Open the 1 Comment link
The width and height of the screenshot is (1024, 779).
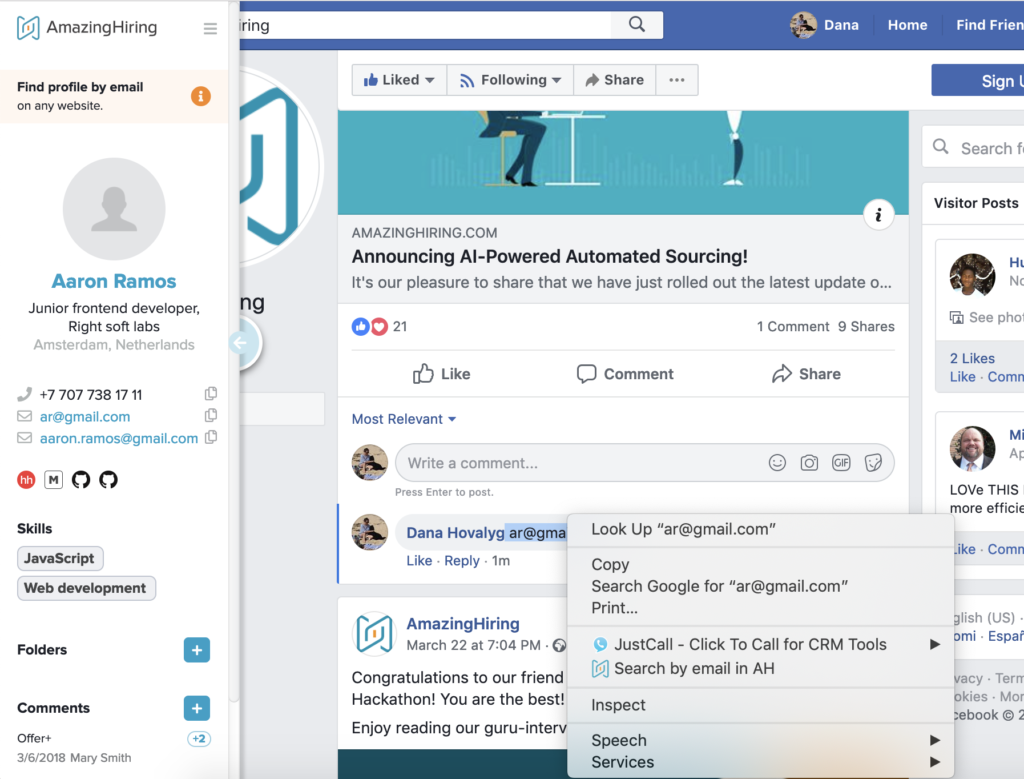point(793,326)
